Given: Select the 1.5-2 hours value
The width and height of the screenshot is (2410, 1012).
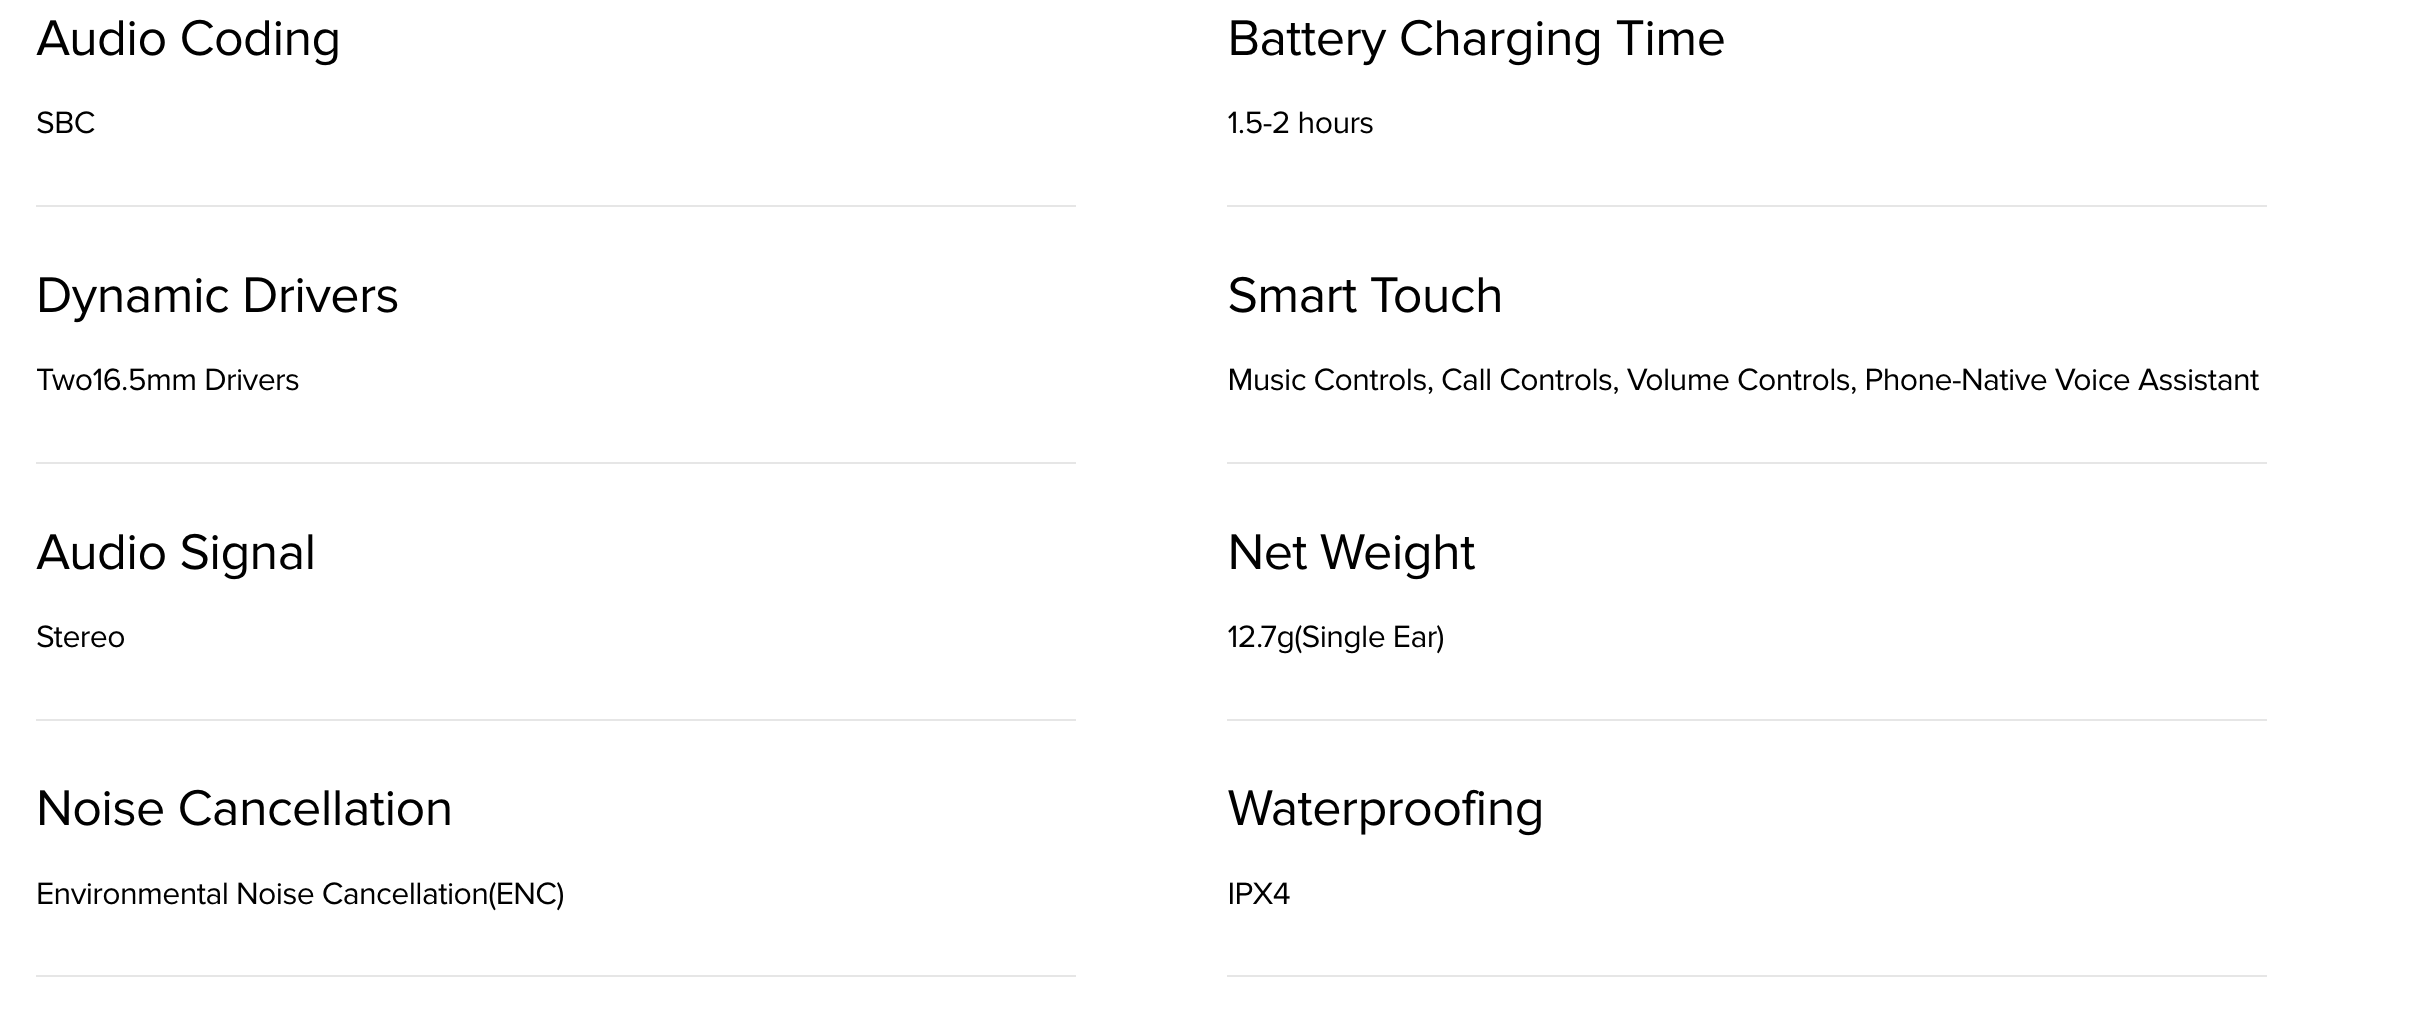Looking at the screenshot, I should (1300, 123).
